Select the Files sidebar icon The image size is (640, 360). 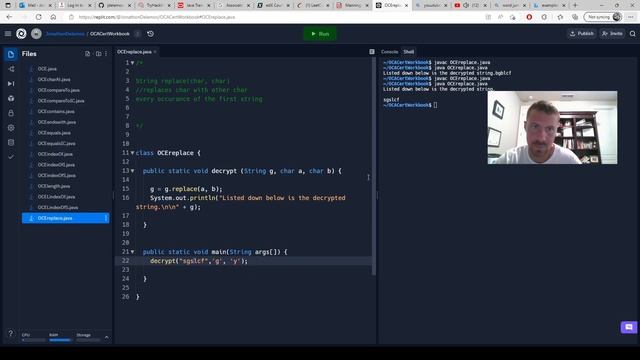coord(11,54)
